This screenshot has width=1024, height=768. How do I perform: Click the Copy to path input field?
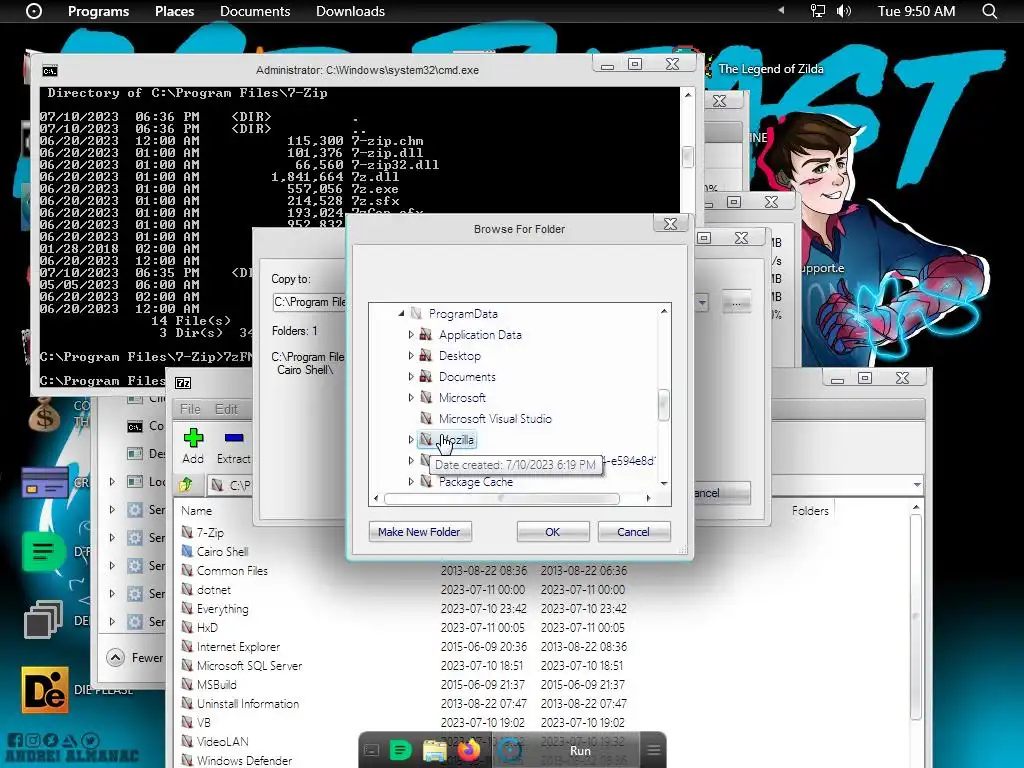click(x=308, y=302)
